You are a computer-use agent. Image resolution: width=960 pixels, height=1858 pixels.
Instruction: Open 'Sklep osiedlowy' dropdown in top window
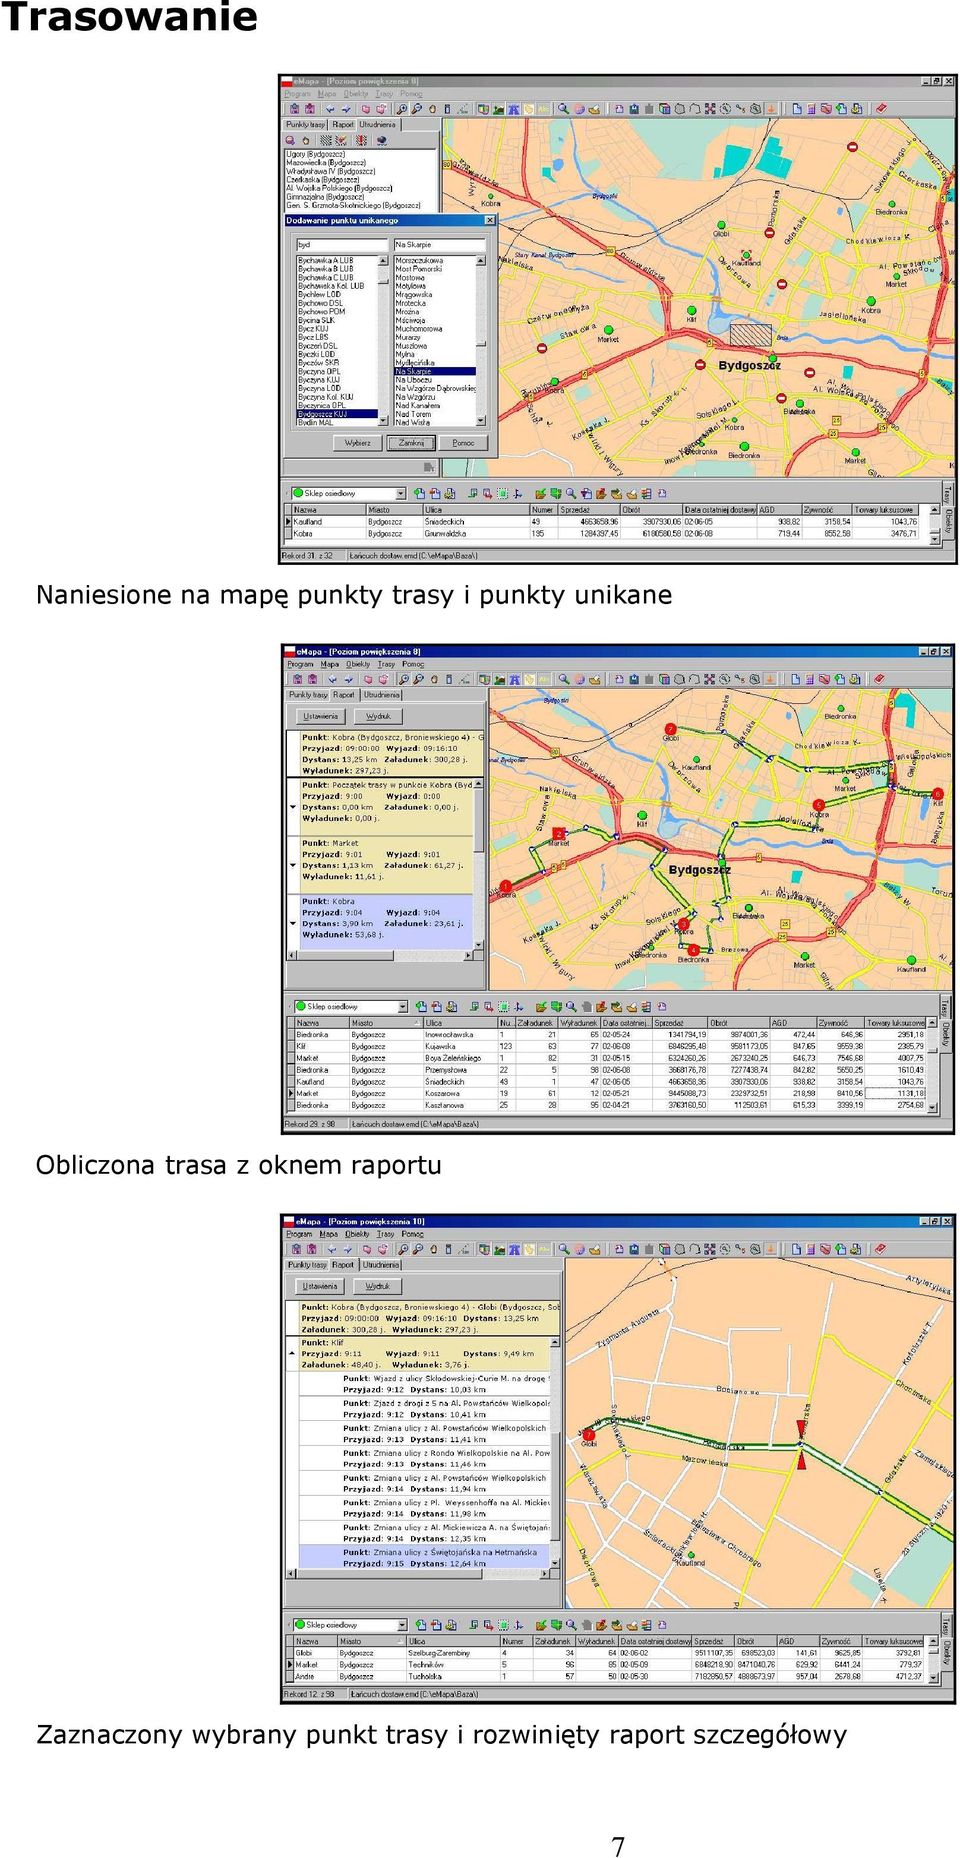[x=401, y=494]
